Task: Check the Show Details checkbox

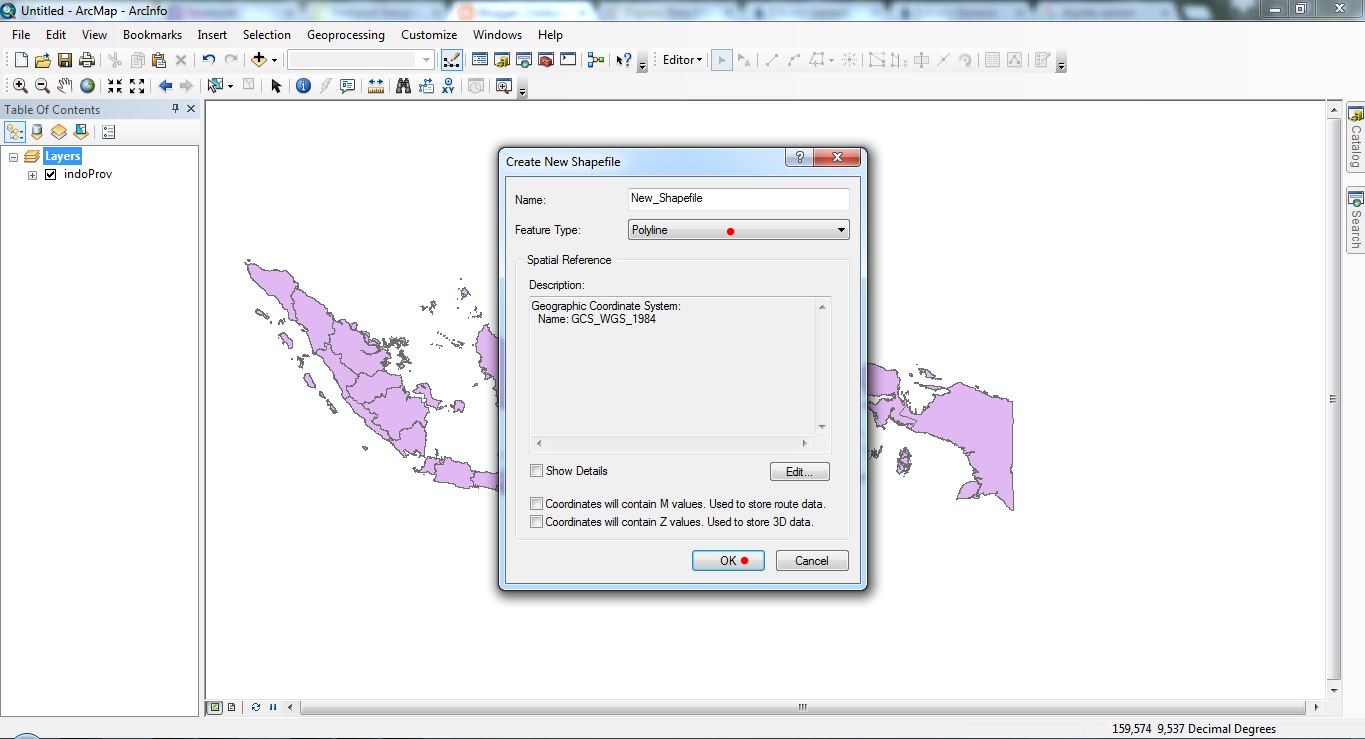Action: tap(537, 470)
